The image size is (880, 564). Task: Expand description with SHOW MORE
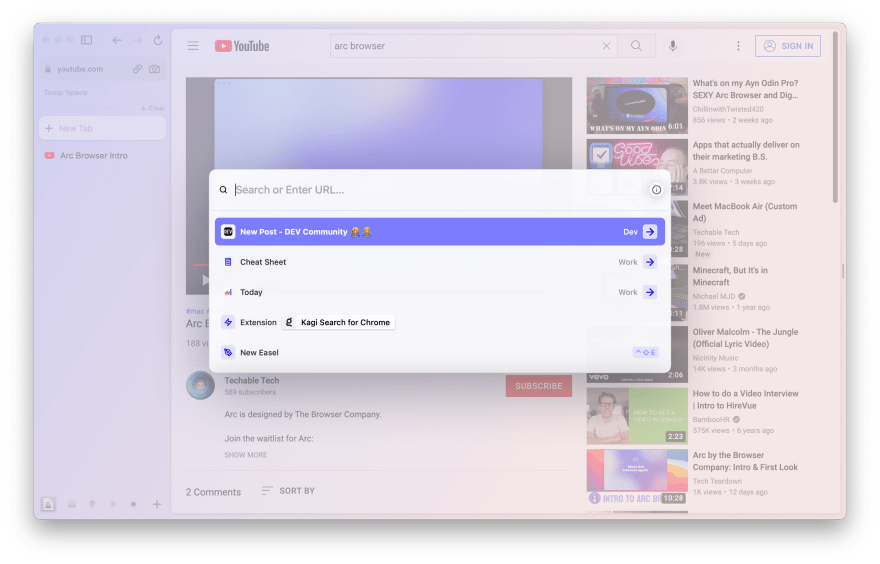click(246, 455)
